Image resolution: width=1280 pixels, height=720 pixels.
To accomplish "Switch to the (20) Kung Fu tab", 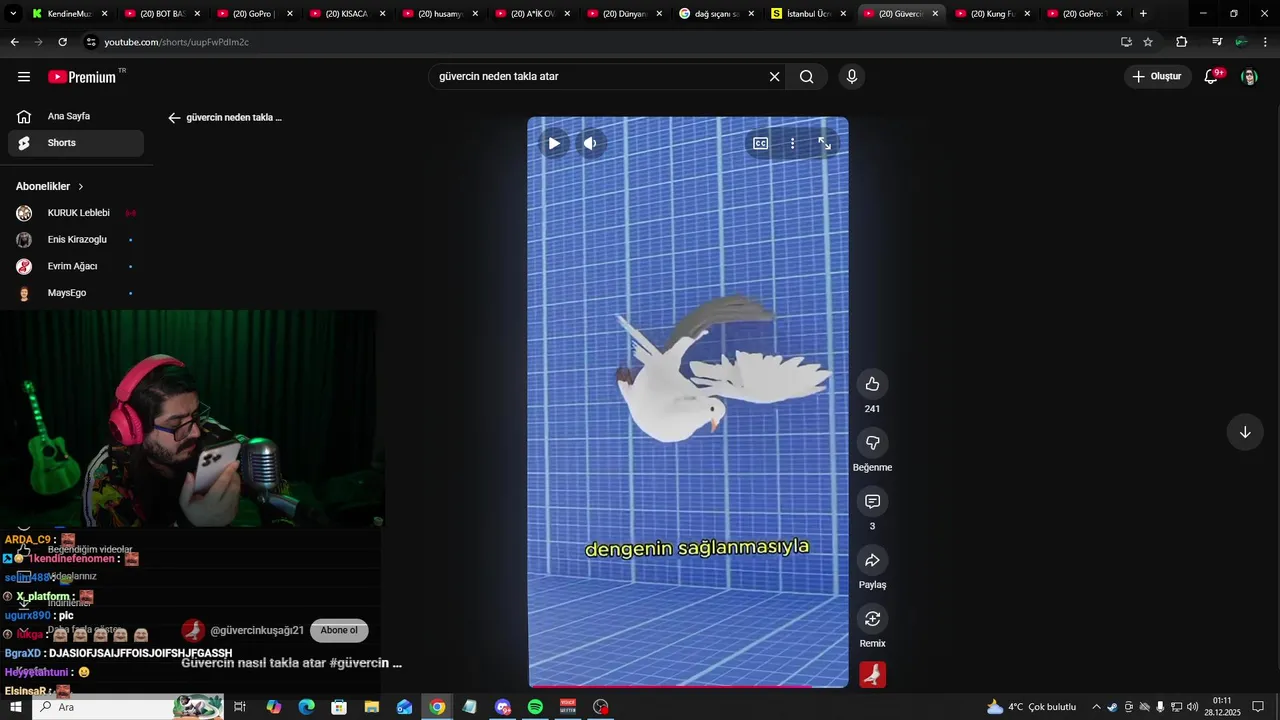I will click(x=993, y=14).
